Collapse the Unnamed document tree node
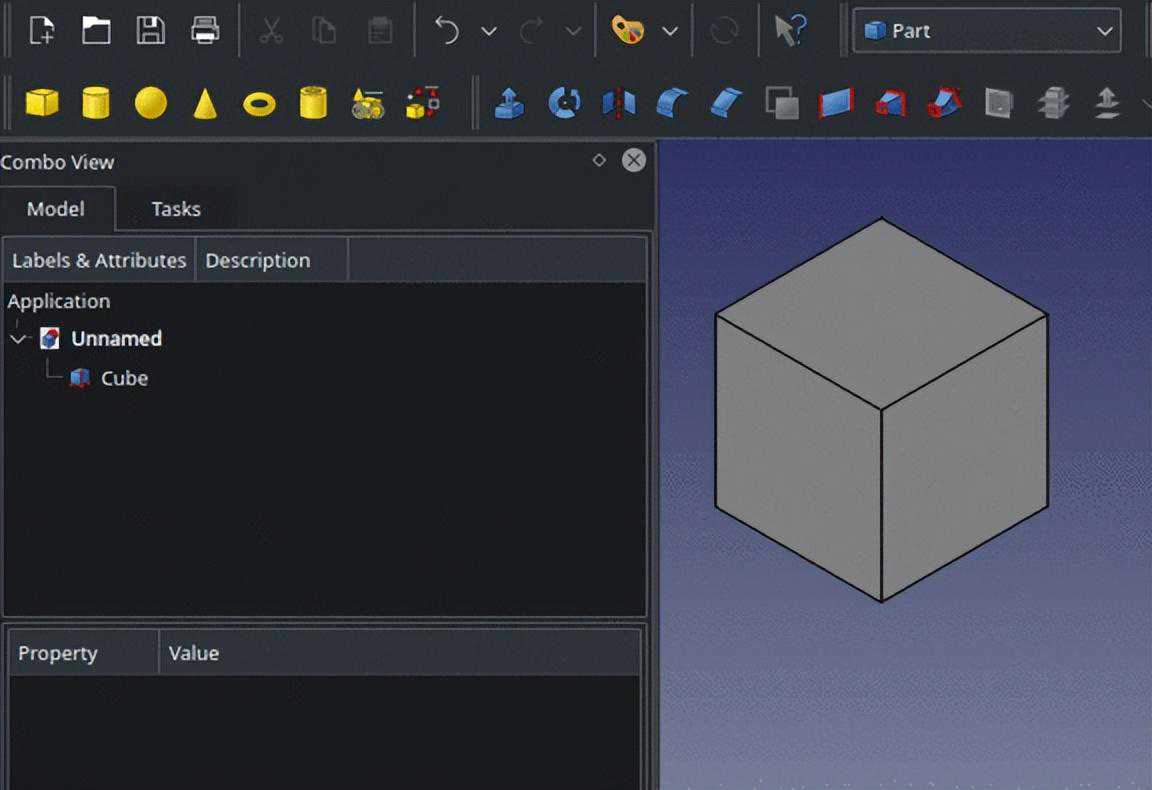This screenshot has height=790, width=1152. pos(18,339)
